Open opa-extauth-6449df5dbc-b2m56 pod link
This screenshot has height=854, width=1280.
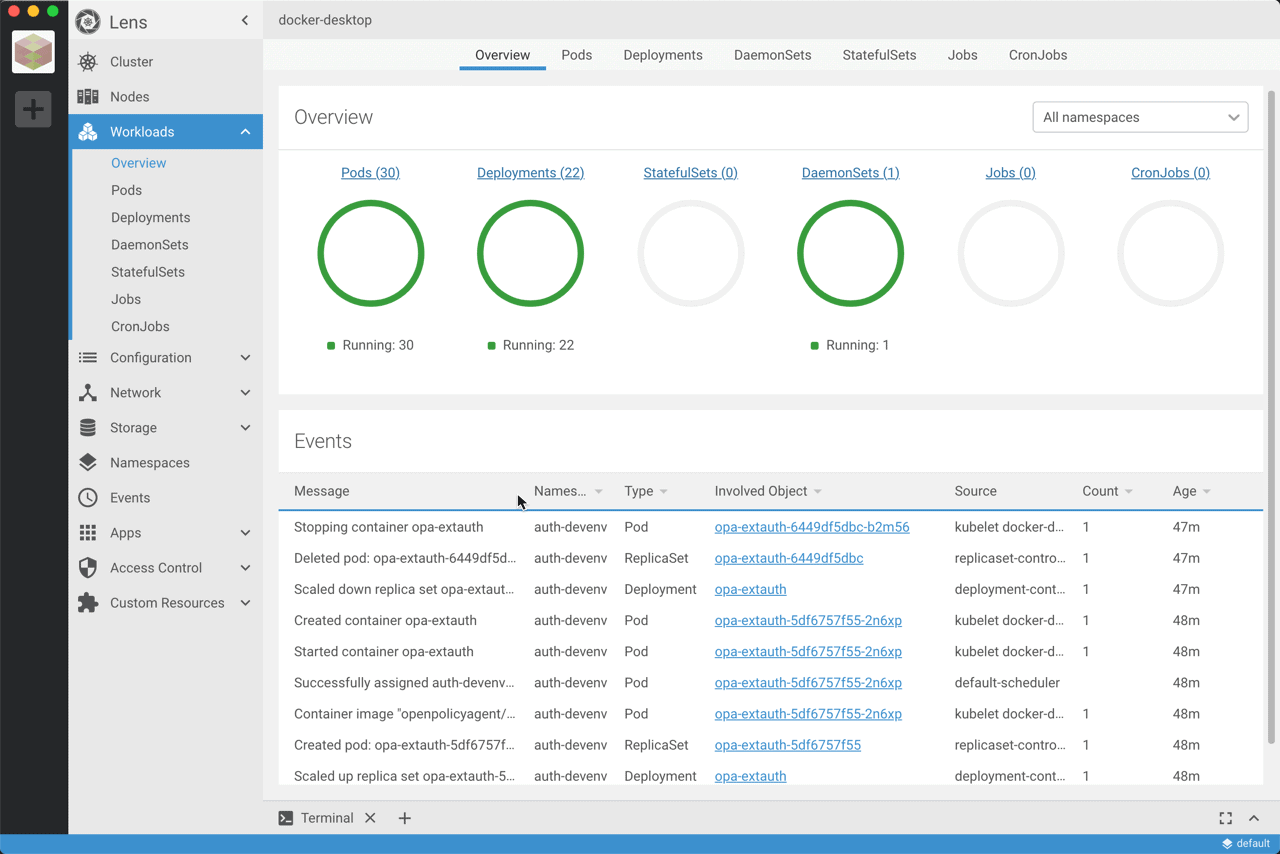click(x=812, y=527)
